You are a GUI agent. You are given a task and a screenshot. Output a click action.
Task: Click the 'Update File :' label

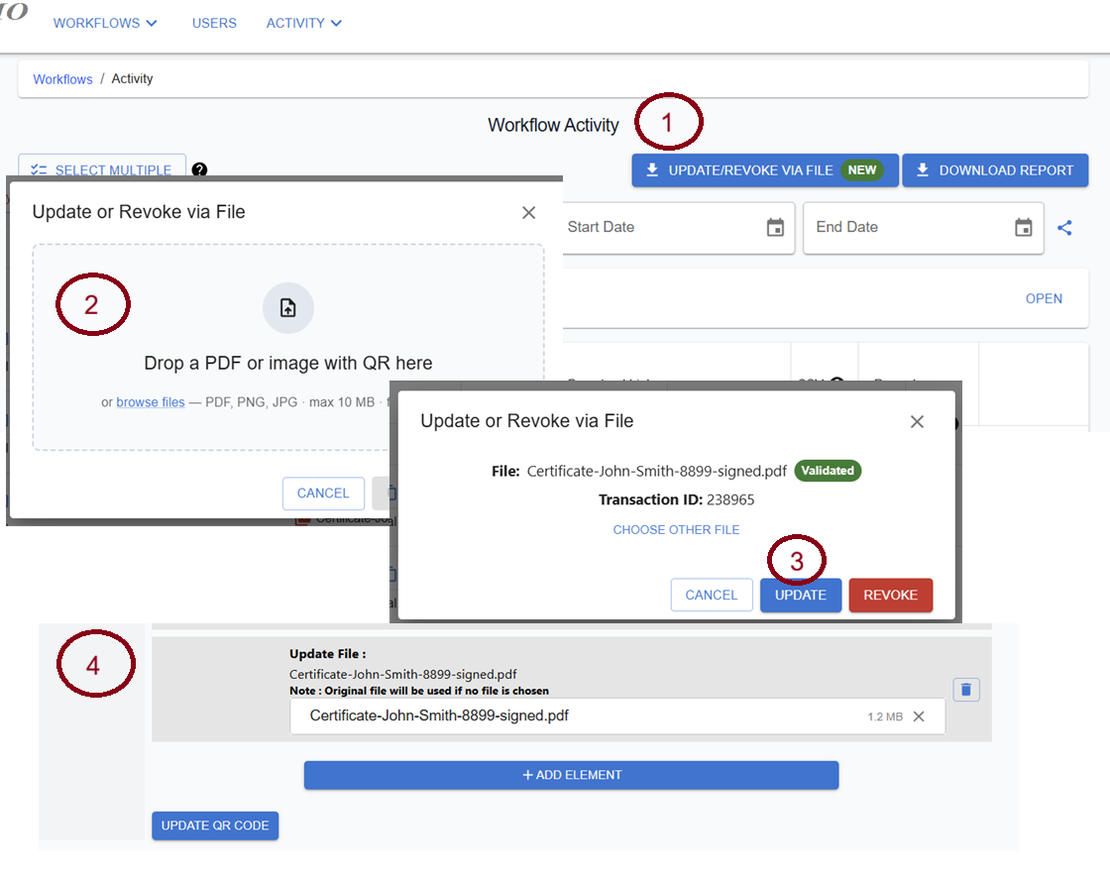tap(328, 654)
